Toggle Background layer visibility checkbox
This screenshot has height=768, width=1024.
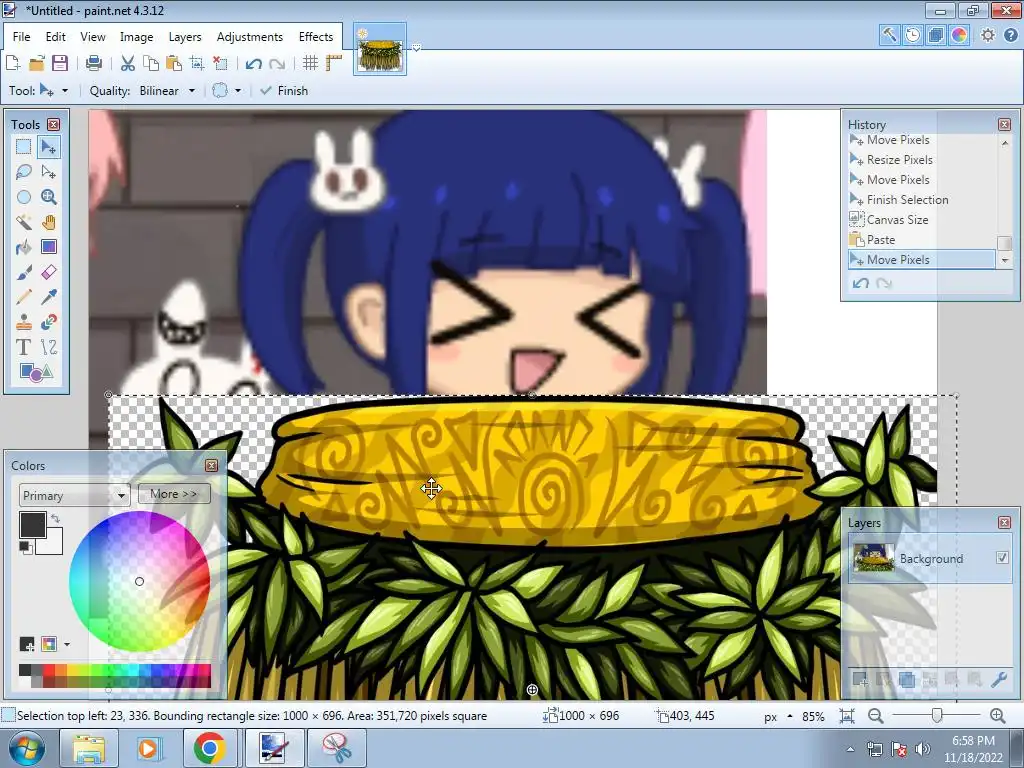coord(1002,558)
